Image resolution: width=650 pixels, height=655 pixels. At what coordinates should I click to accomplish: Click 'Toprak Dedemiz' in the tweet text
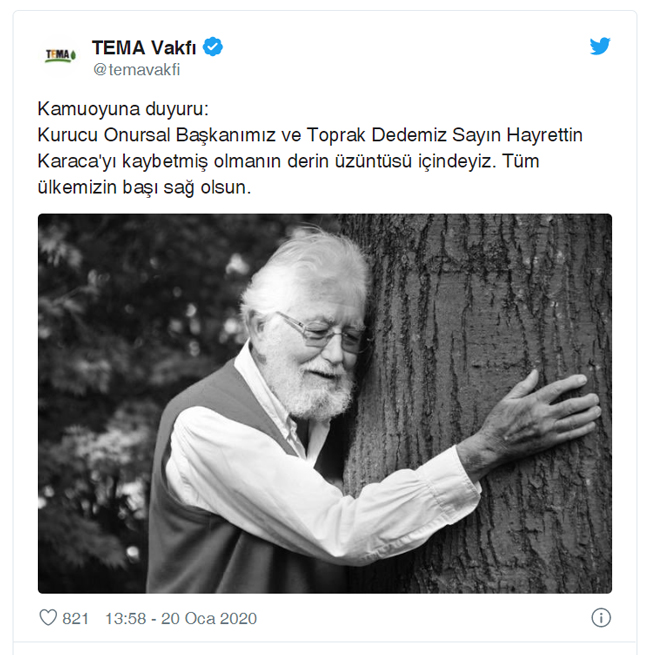click(x=376, y=135)
